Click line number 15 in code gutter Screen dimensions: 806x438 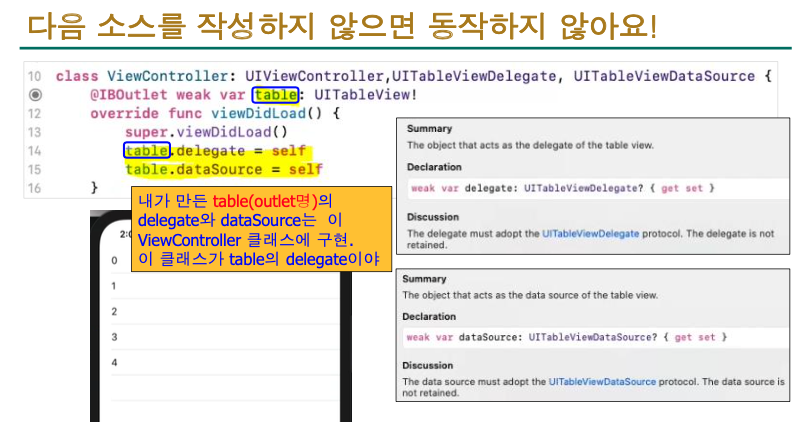point(34,169)
